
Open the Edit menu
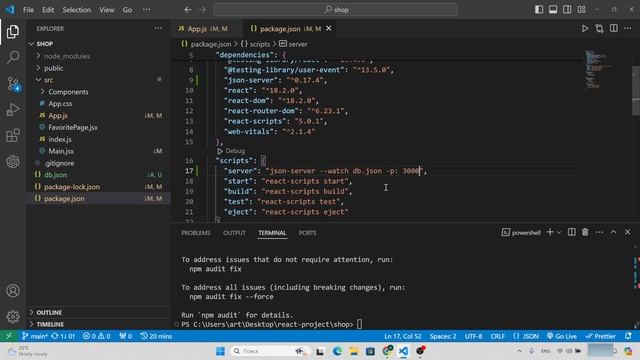(x=48, y=10)
